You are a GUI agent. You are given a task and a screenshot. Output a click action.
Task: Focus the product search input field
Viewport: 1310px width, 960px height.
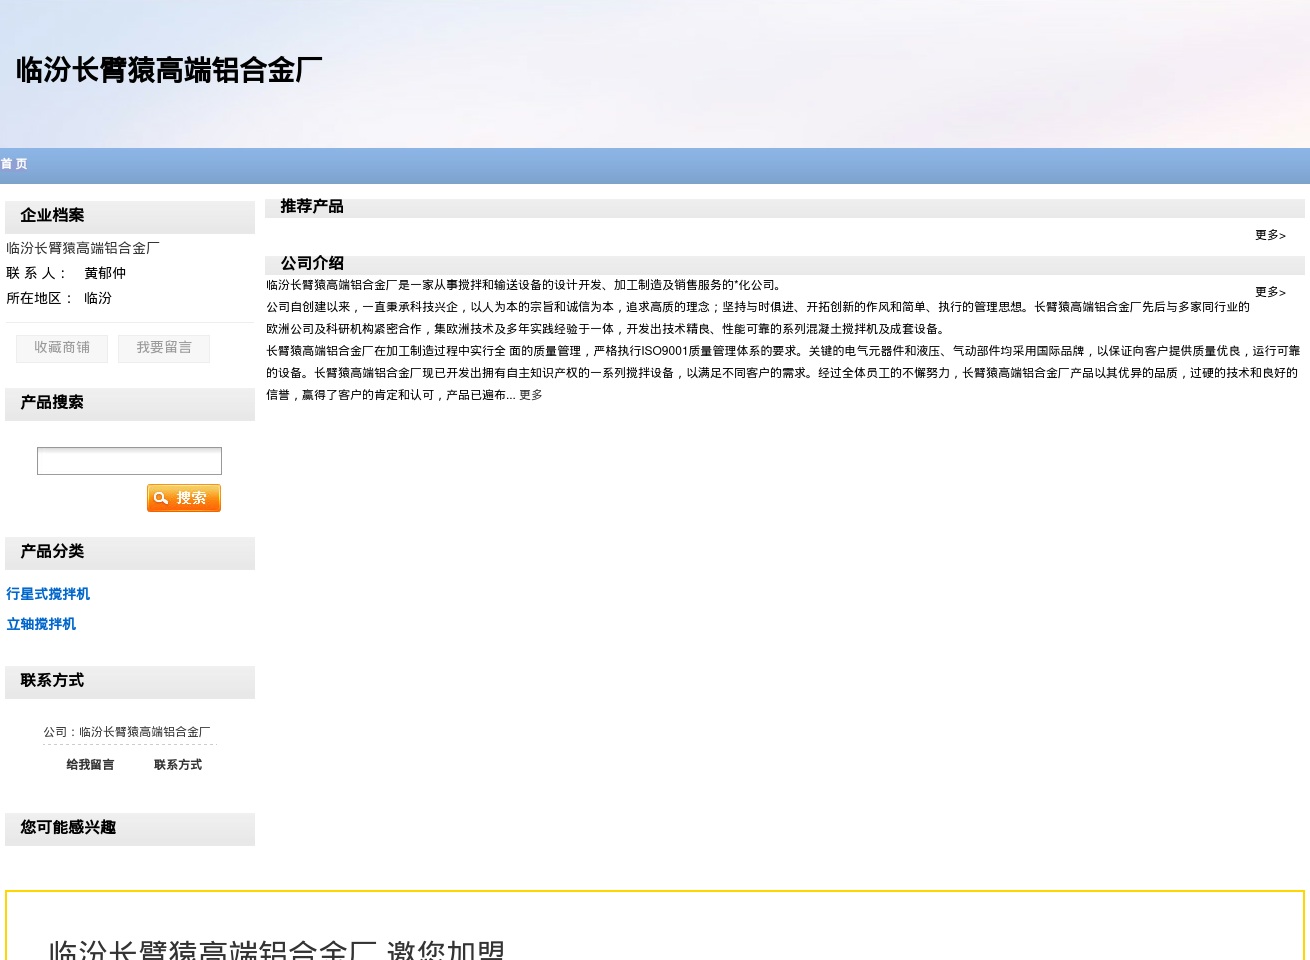[x=129, y=461]
